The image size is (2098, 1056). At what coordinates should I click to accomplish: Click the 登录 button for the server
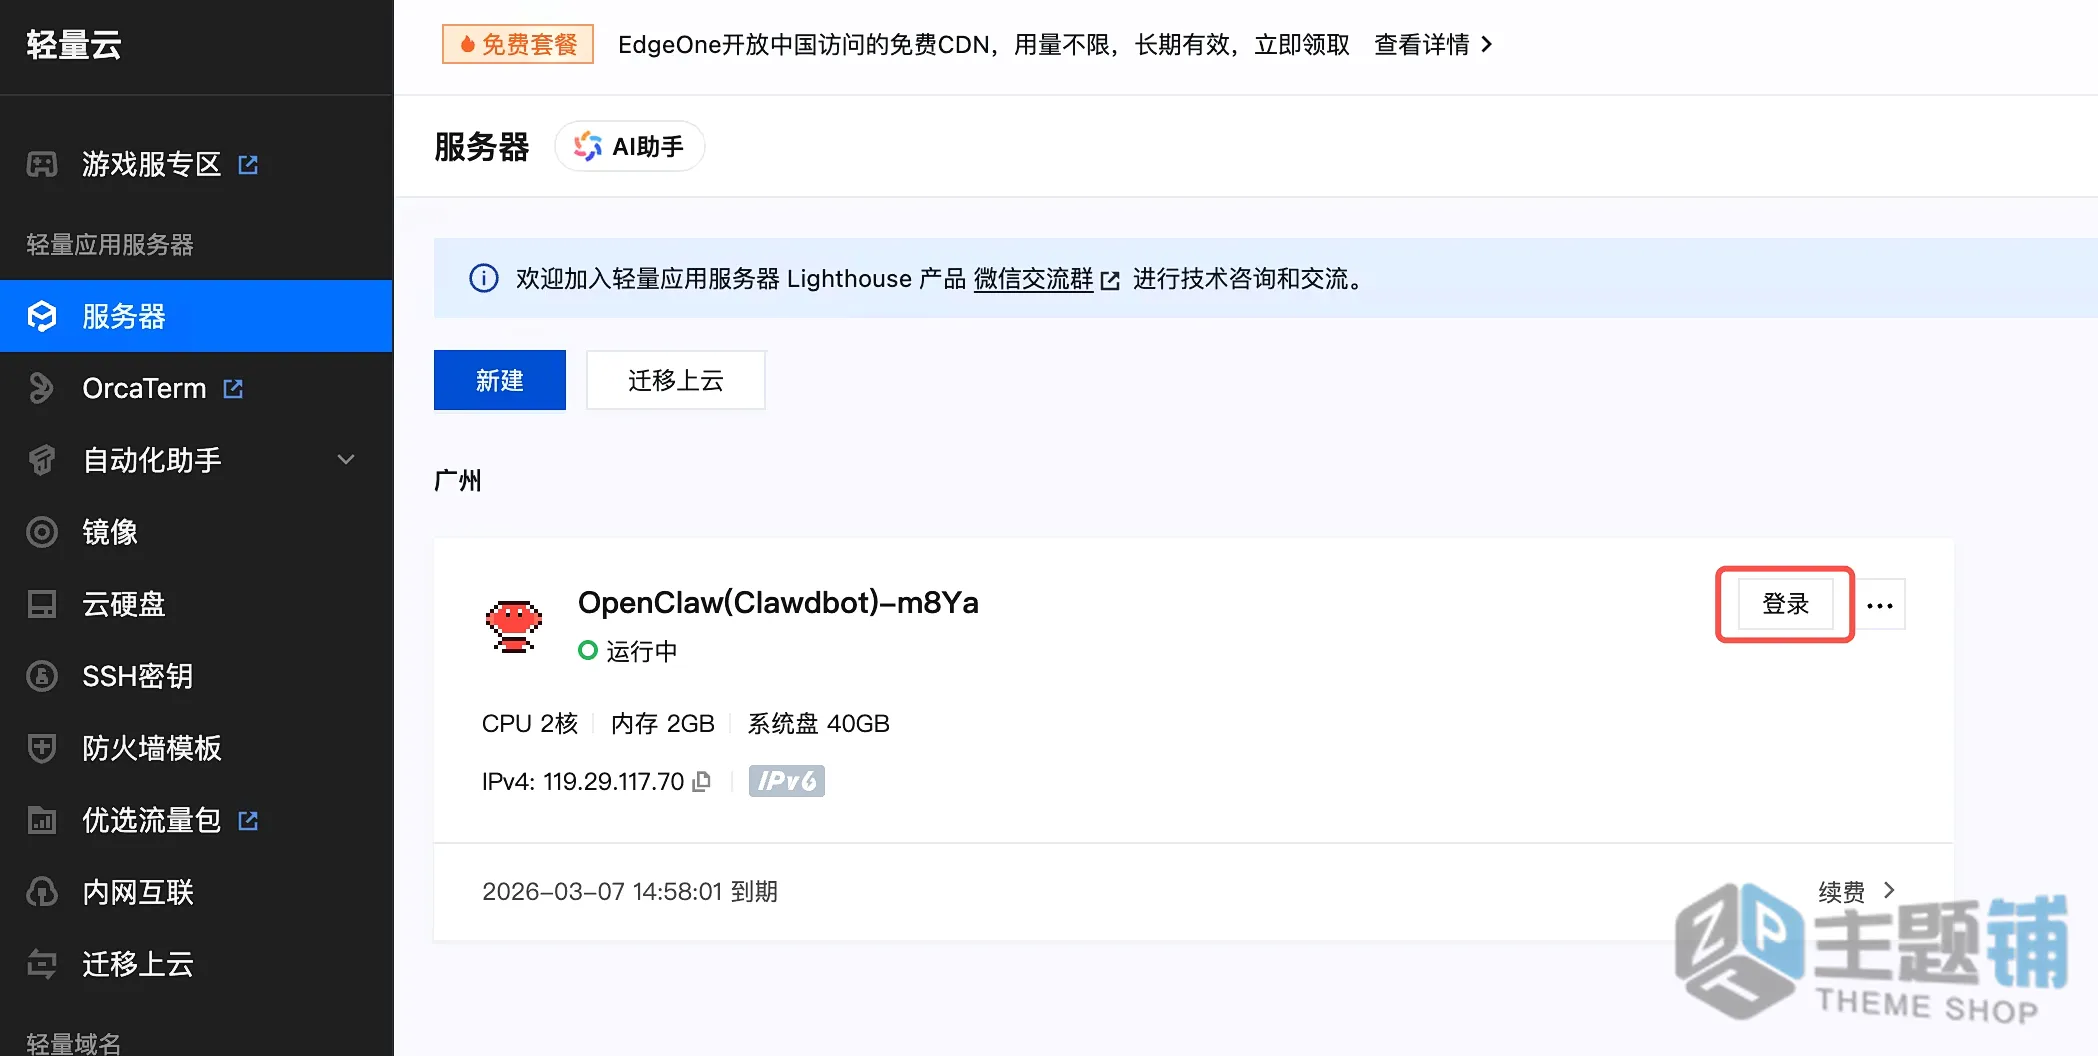pyautogui.click(x=1786, y=604)
